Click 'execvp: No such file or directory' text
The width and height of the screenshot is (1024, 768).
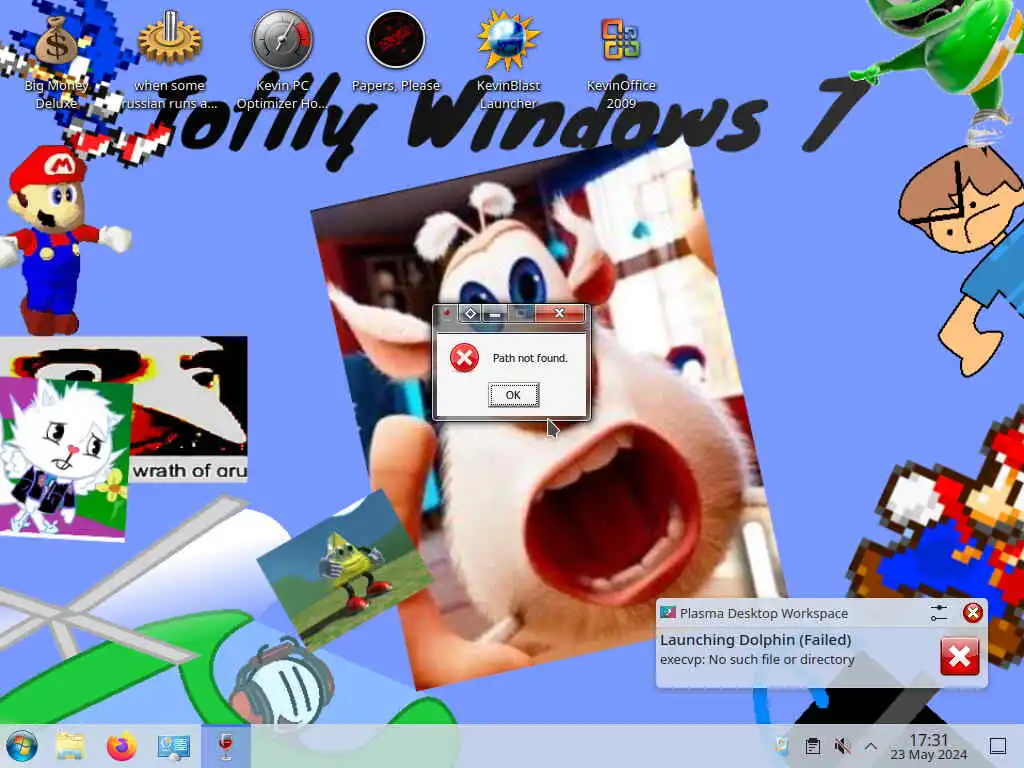click(x=757, y=660)
